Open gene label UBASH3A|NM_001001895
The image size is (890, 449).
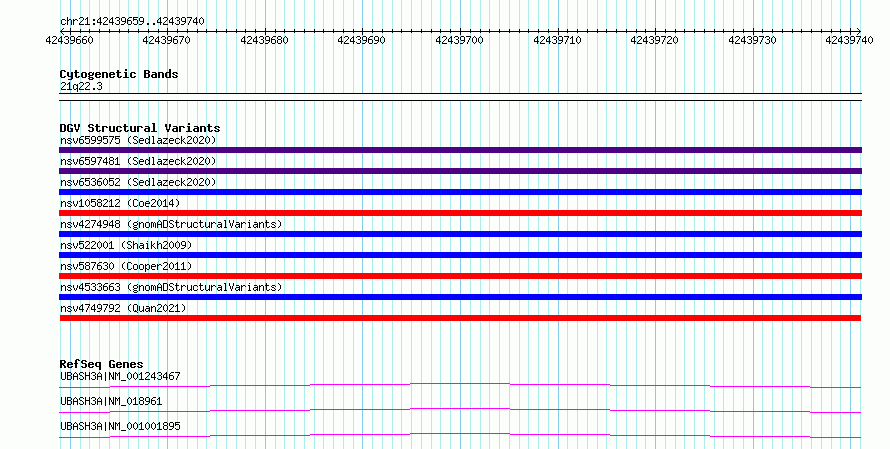pyautogui.click(x=120, y=426)
